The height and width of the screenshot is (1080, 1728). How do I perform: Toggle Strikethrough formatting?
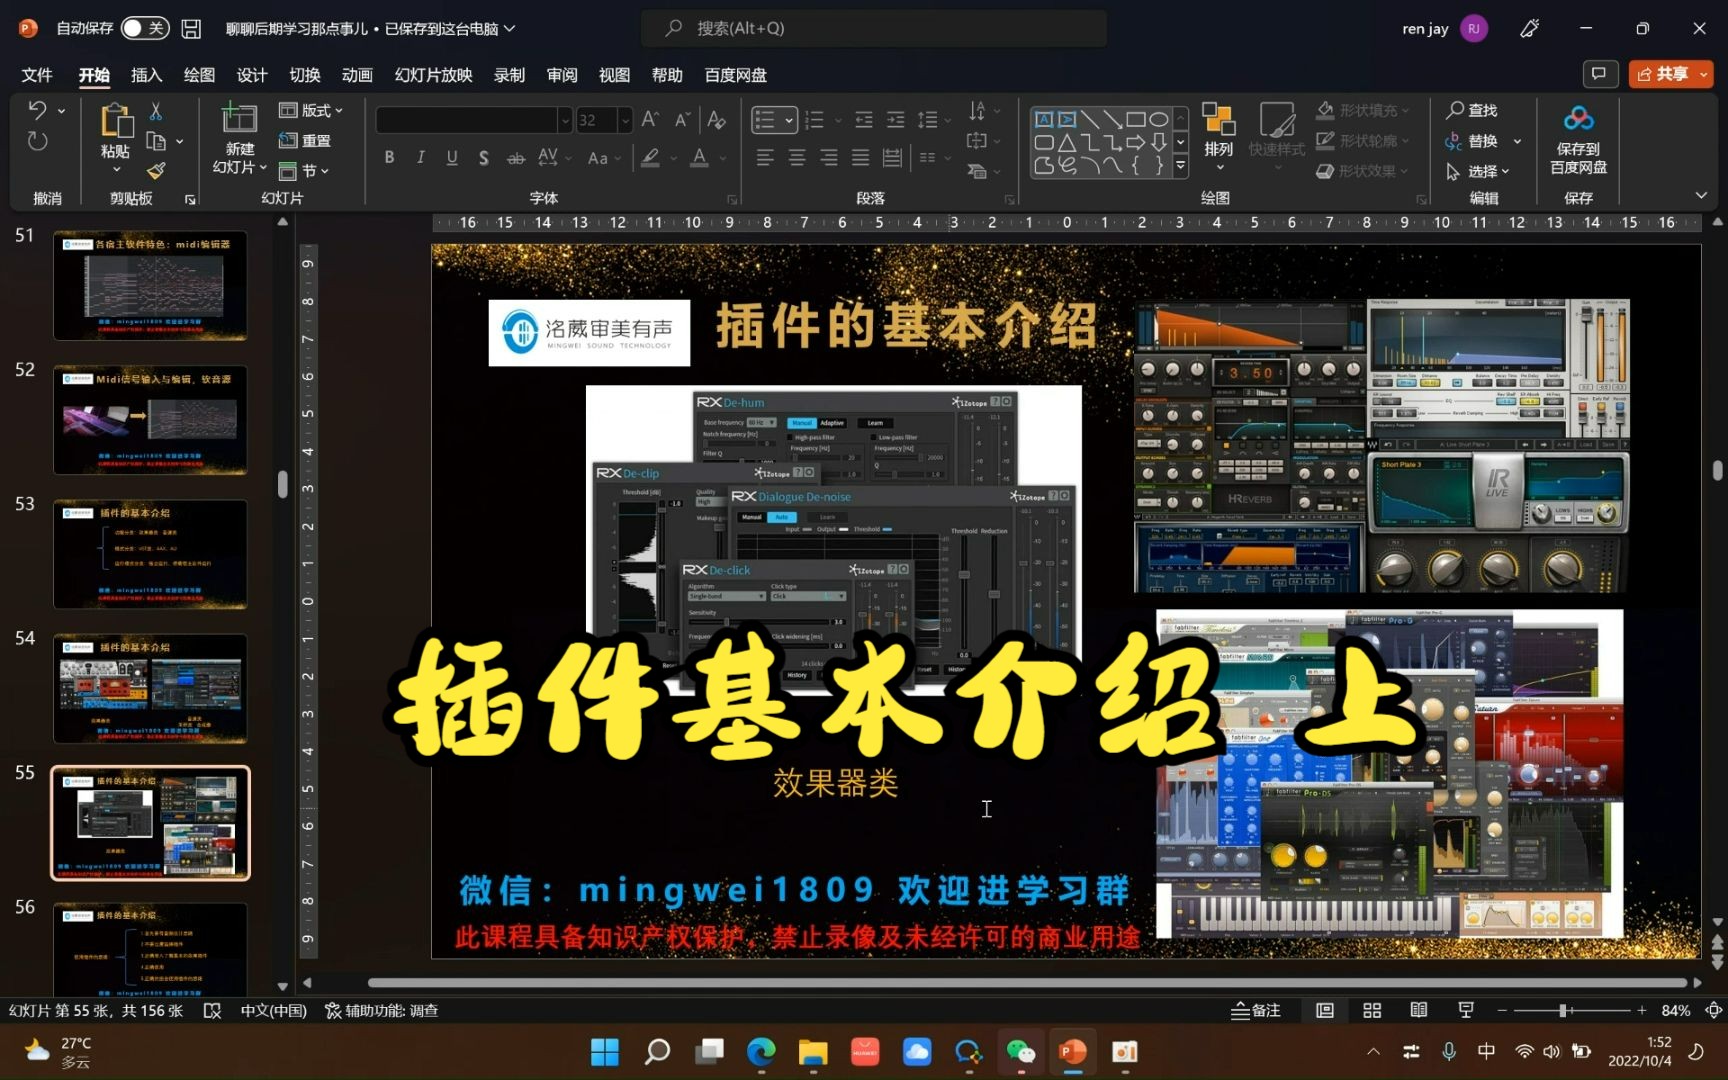(516, 157)
